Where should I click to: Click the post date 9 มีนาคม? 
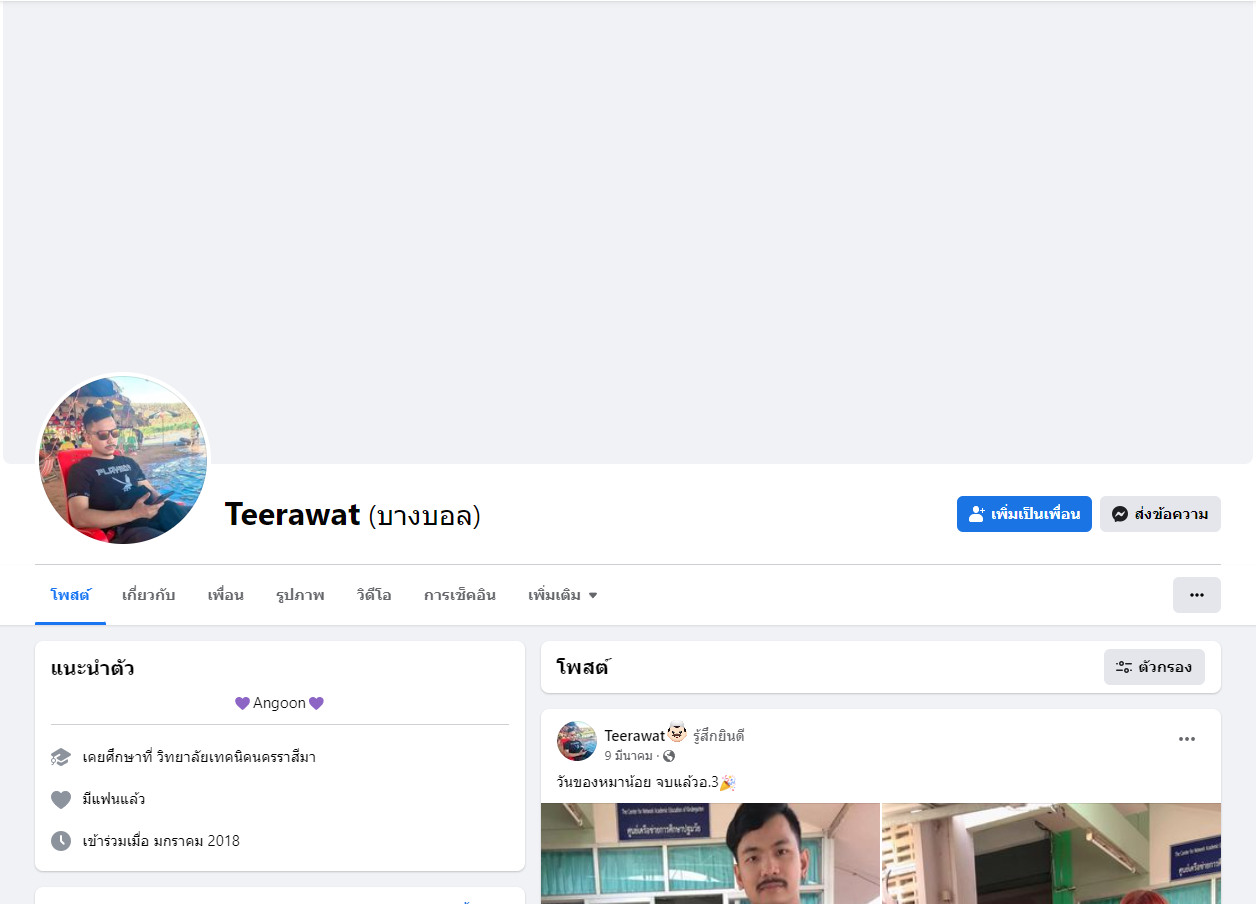pos(628,756)
